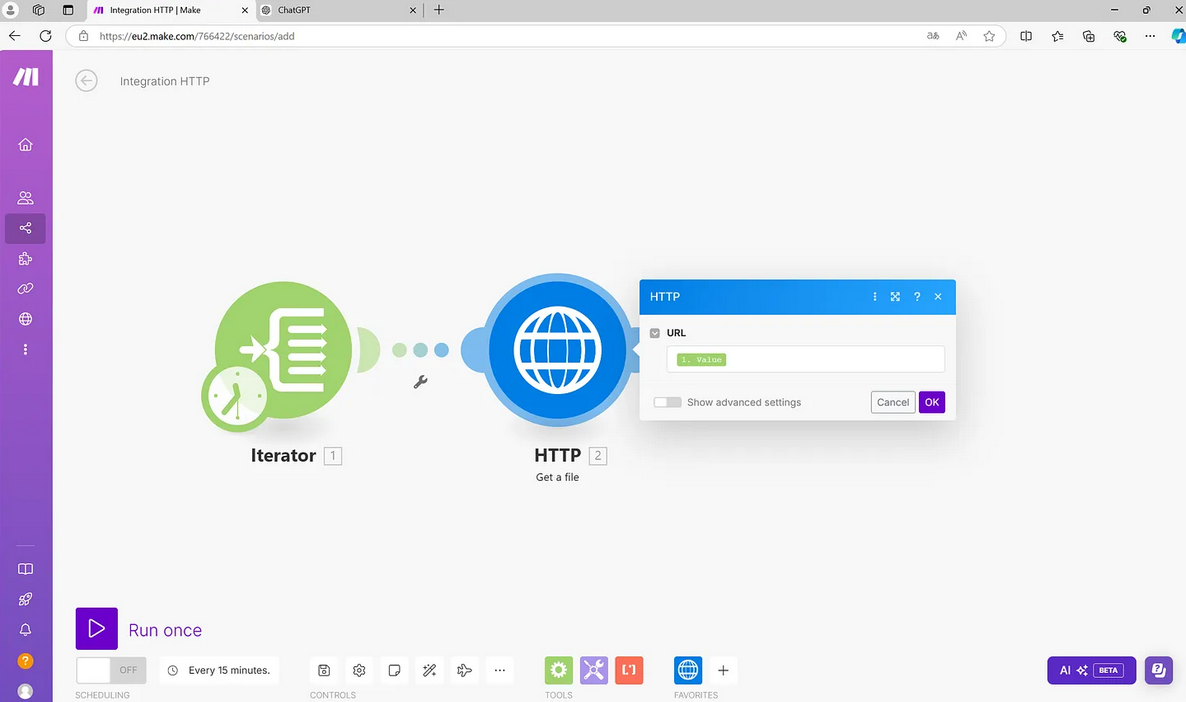Open the AI BETA assistant button
Viewport: 1186px width, 702px height.
coord(1091,670)
